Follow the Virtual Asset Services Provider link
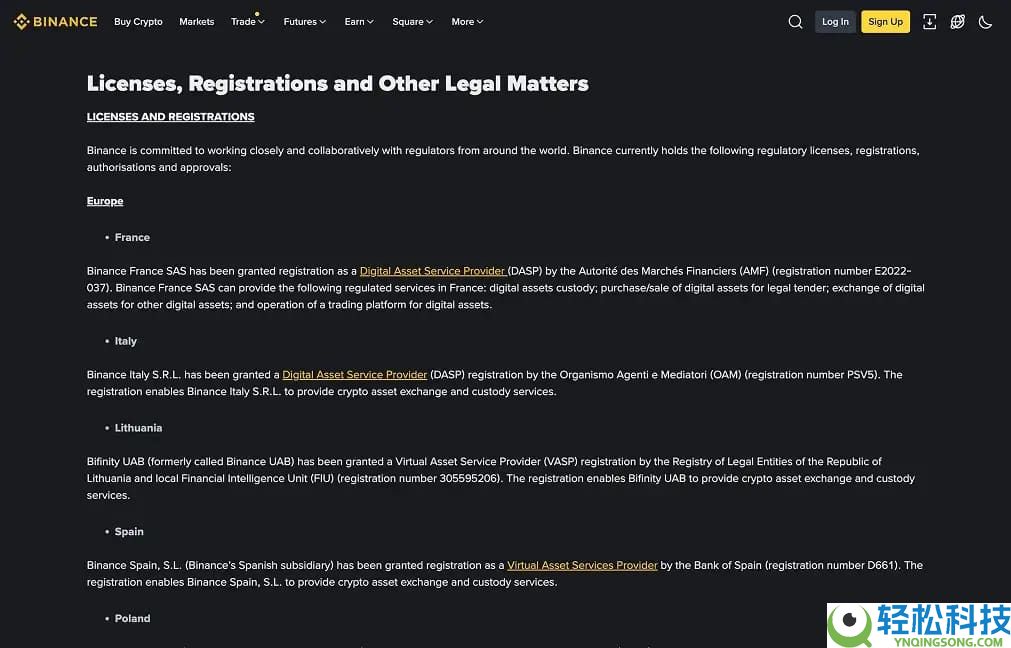Screen dimensions: 1011x648 tap(582, 566)
